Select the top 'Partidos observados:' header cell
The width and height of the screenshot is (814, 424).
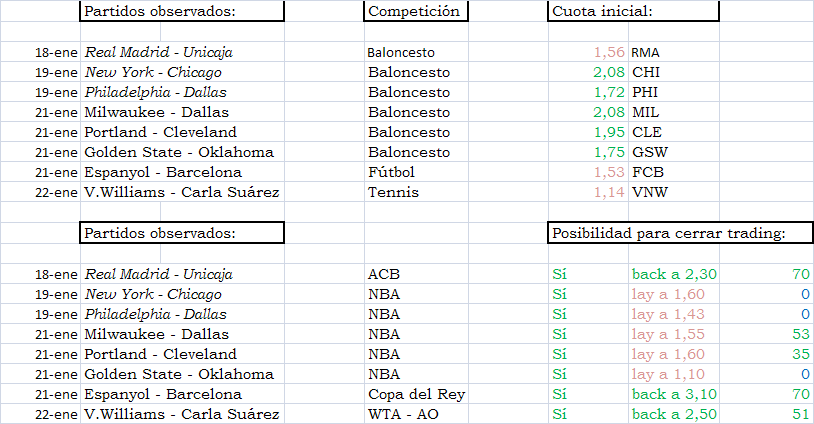(182, 11)
